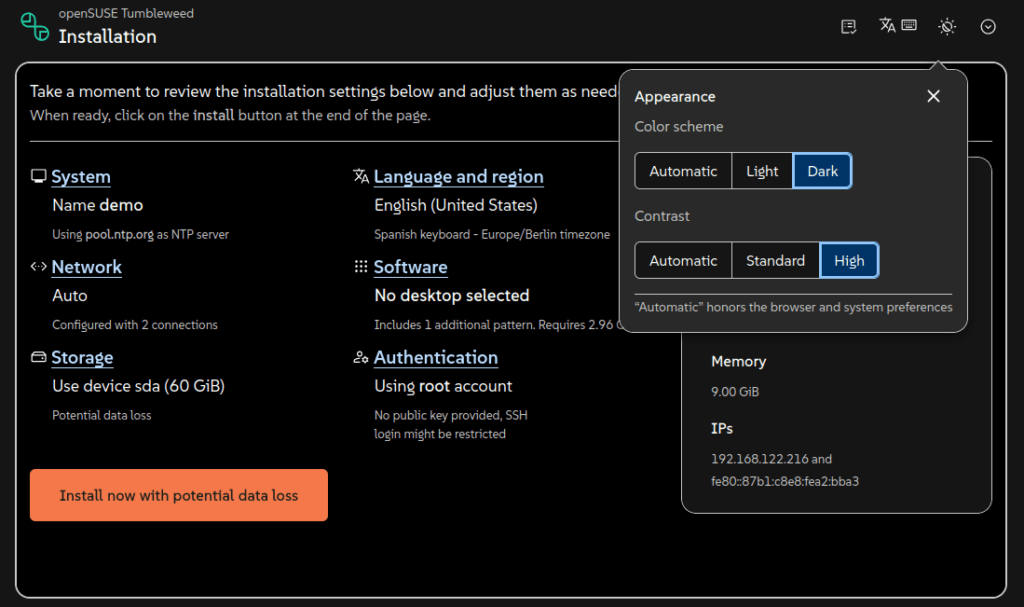
Task: Click the software grid icon
Action: point(360,266)
